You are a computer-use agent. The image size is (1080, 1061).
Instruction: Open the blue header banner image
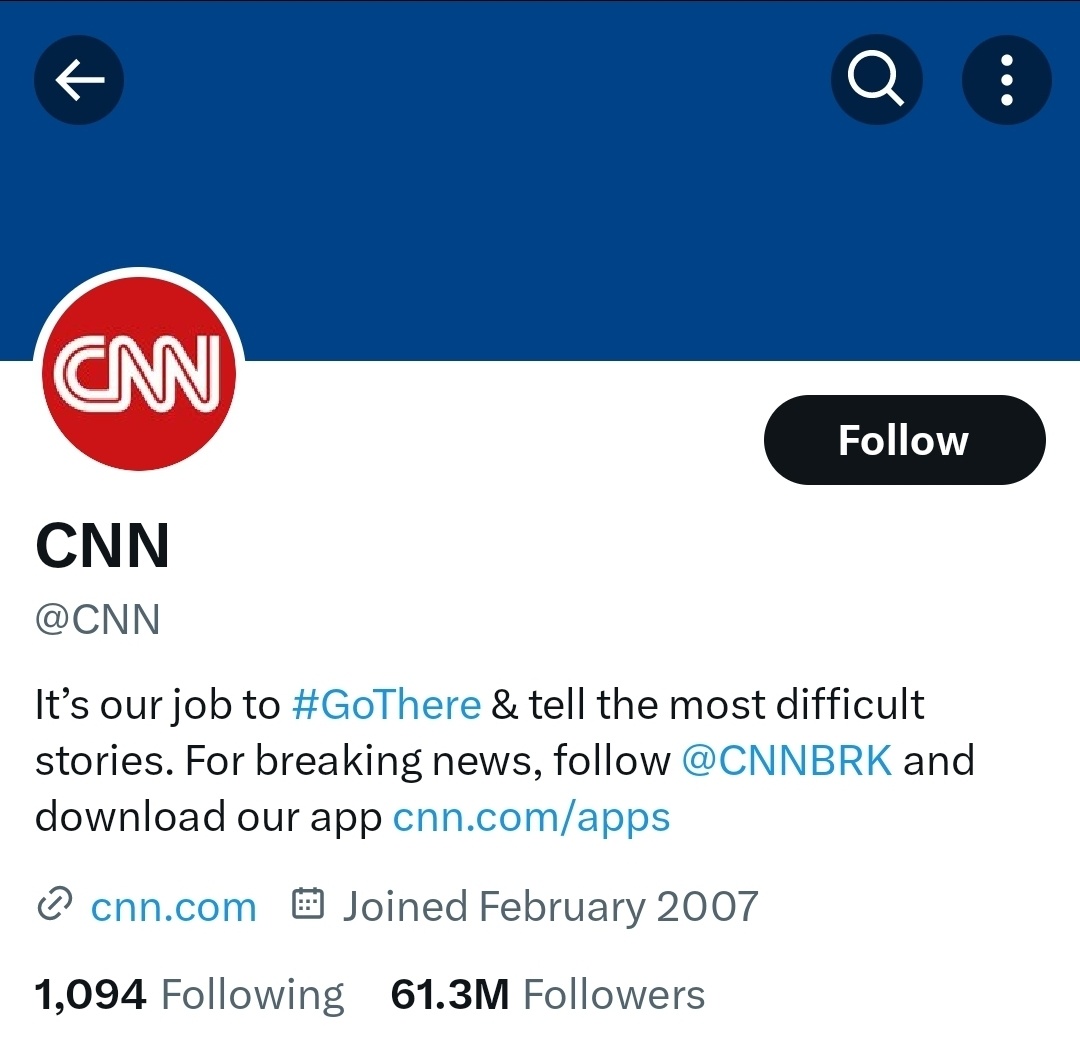coord(540,181)
